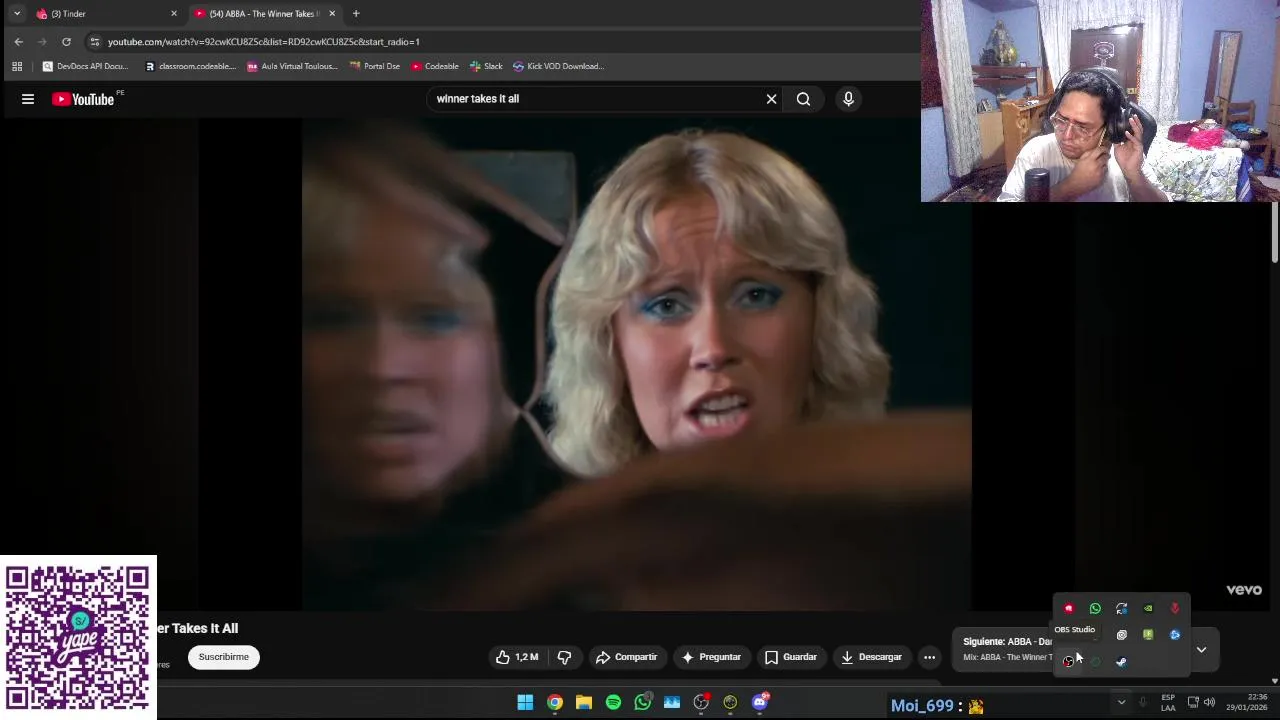
Task: Open more actions three-dot menu
Action: click(x=929, y=657)
